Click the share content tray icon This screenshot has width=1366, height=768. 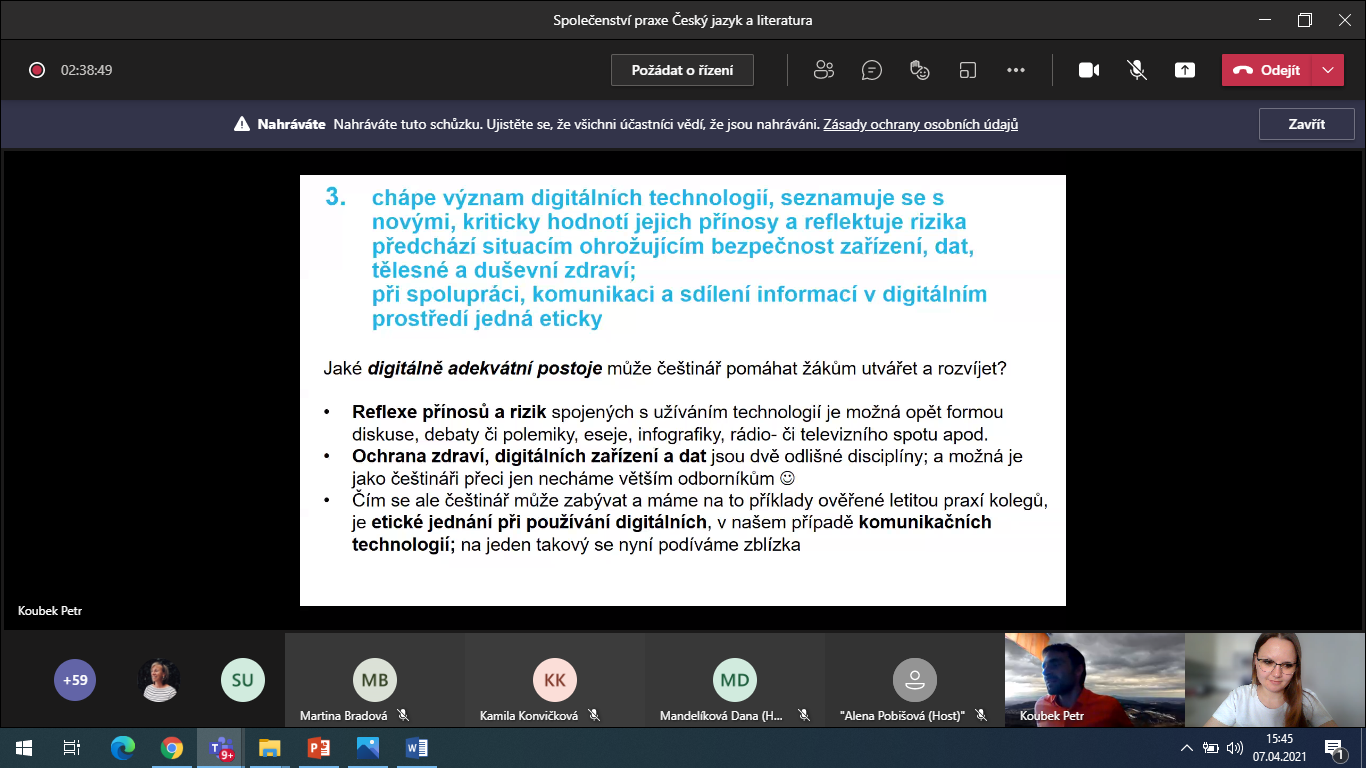pos(1185,70)
